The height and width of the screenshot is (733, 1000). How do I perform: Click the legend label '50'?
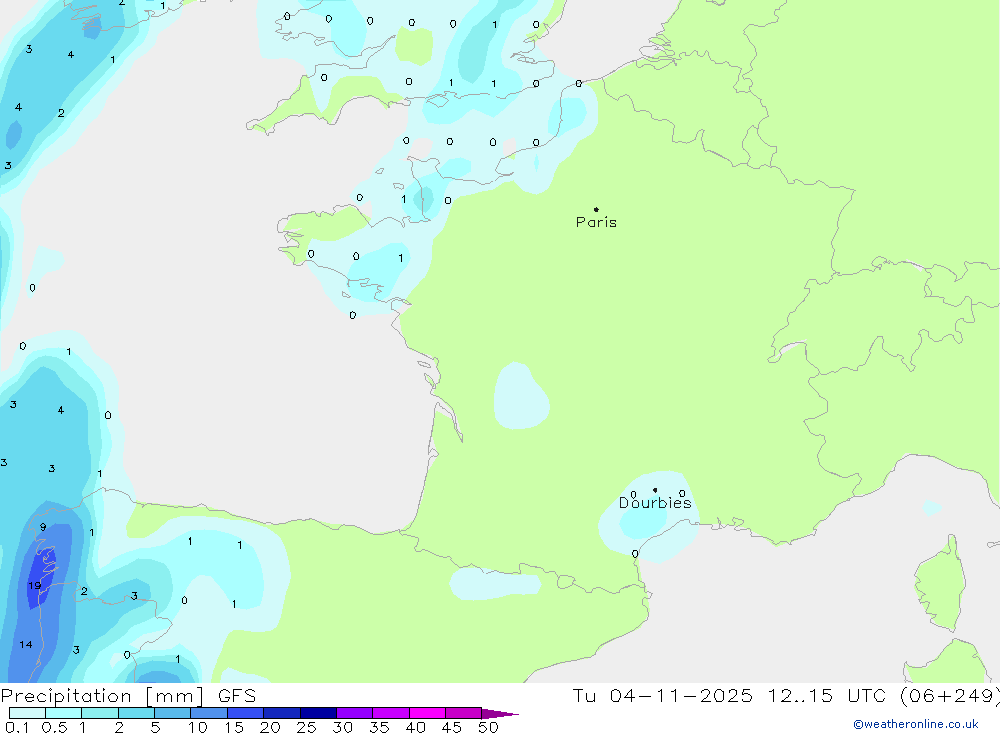coord(488,727)
